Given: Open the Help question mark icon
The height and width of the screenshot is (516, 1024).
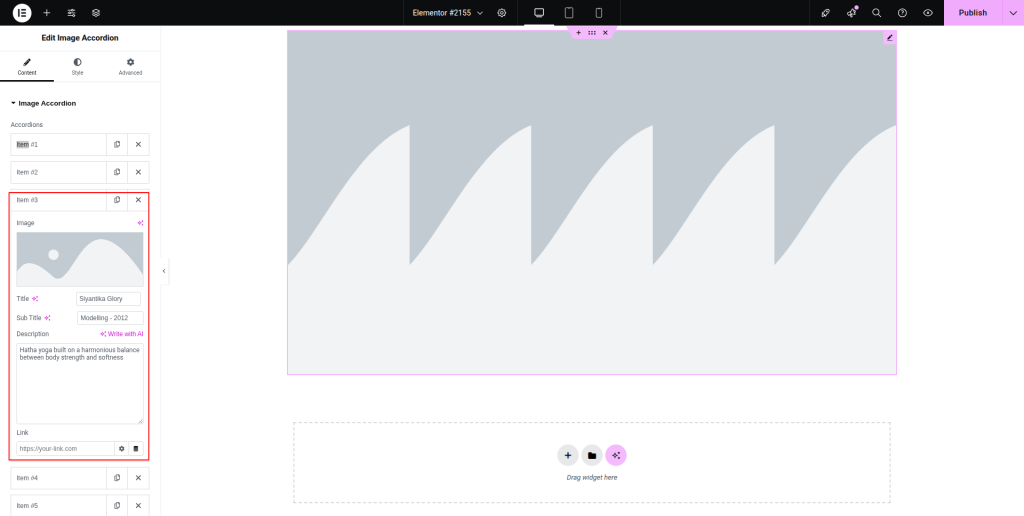Looking at the screenshot, I should click(902, 12).
